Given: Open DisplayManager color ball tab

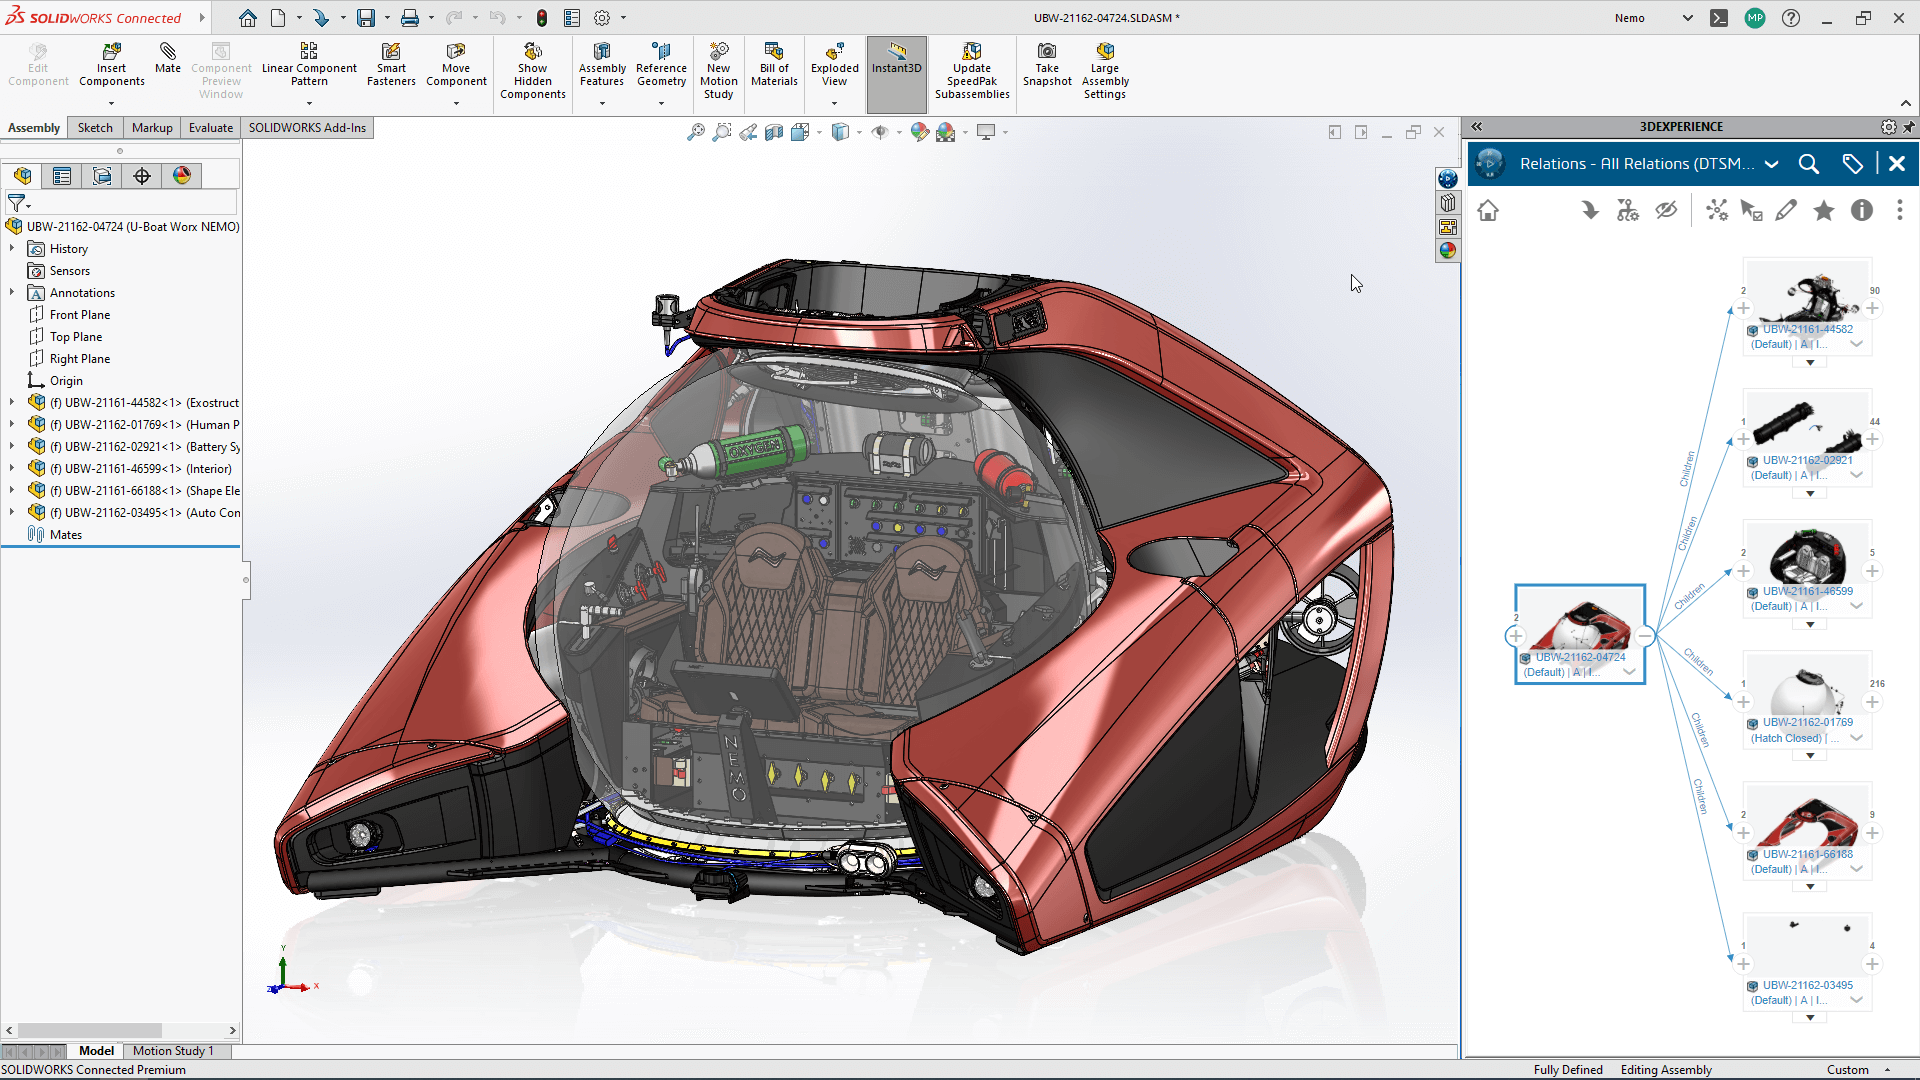Looking at the screenshot, I should pos(182,176).
